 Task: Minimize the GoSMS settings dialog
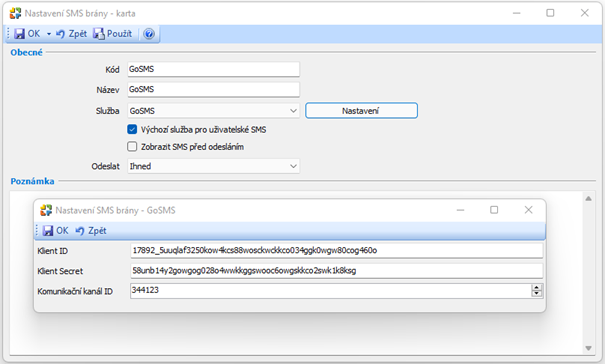tap(460, 210)
